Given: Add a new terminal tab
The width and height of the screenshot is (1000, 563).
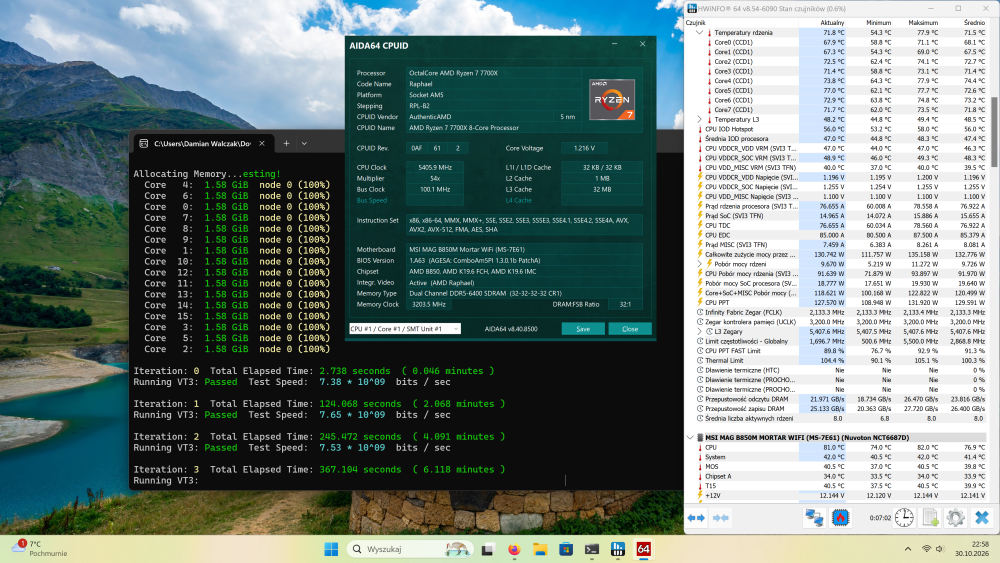Looking at the screenshot, I should (286, 143).
